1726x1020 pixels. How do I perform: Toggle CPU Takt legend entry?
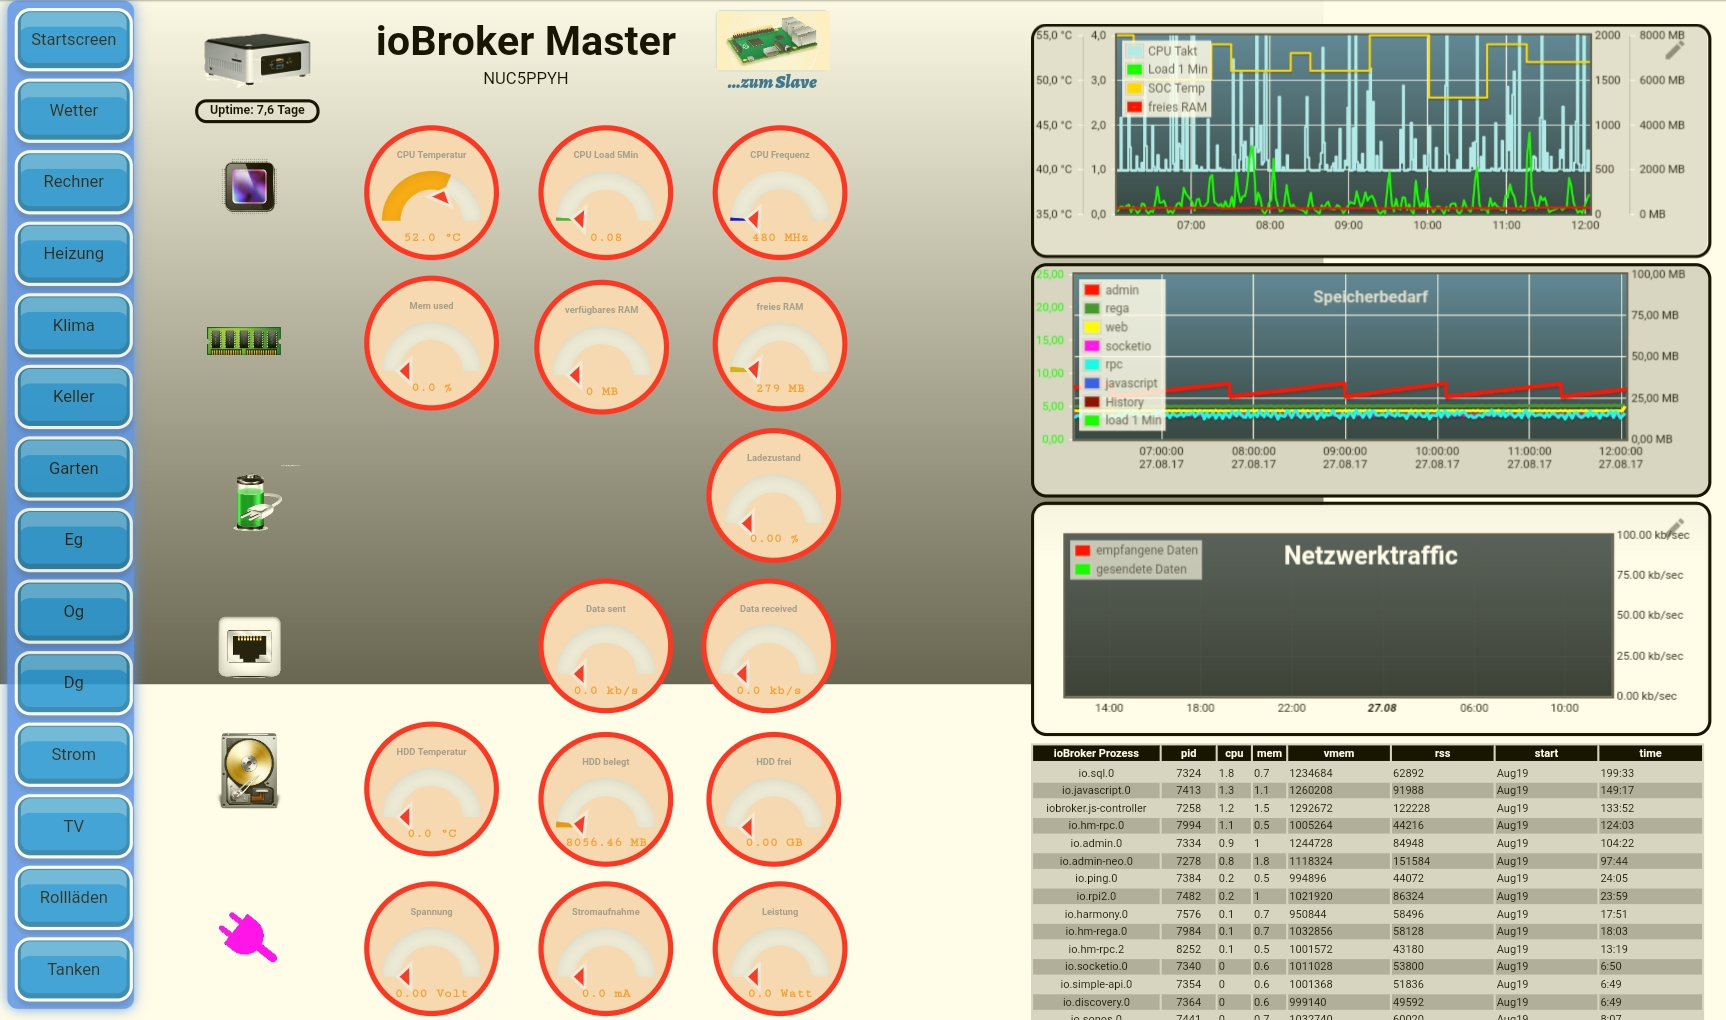1162,51
